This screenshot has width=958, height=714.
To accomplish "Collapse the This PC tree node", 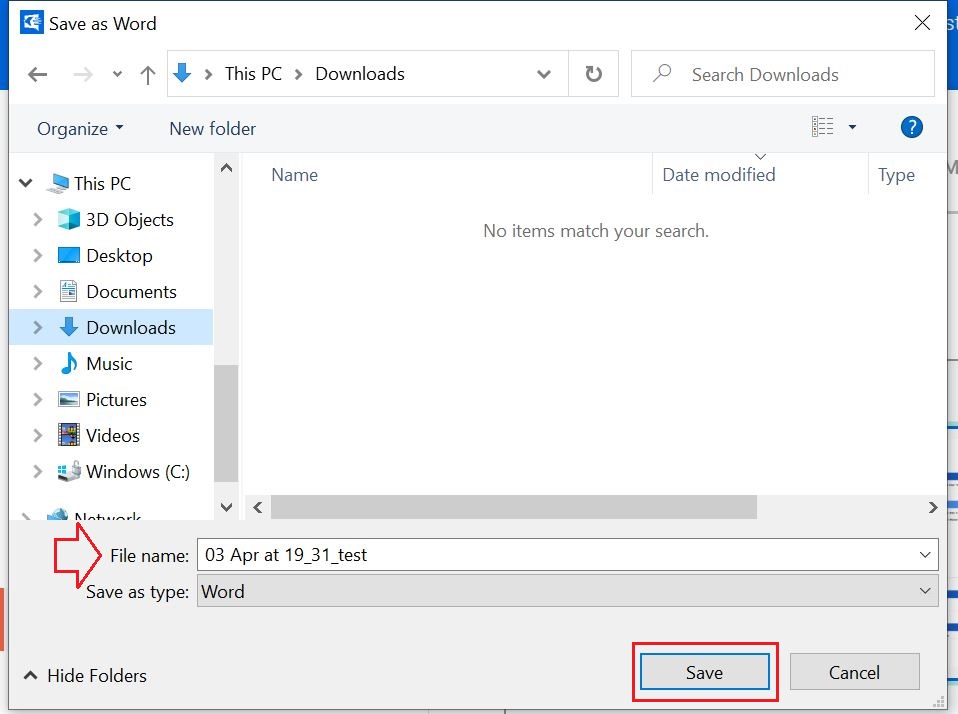I will tap(26, 184).
